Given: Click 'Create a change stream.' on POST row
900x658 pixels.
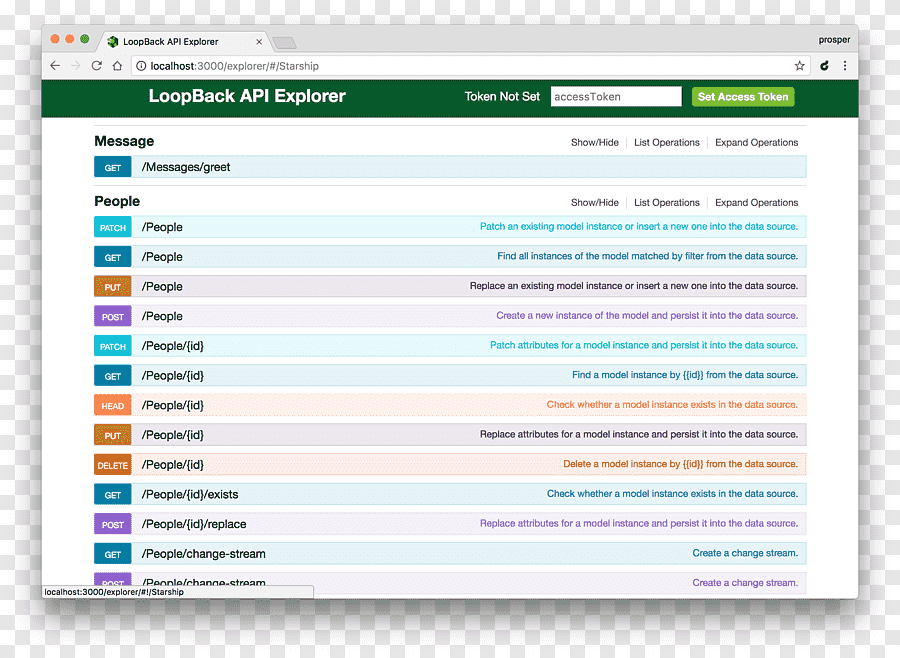Looking at the screenshot, I should [x=745, y=583].
